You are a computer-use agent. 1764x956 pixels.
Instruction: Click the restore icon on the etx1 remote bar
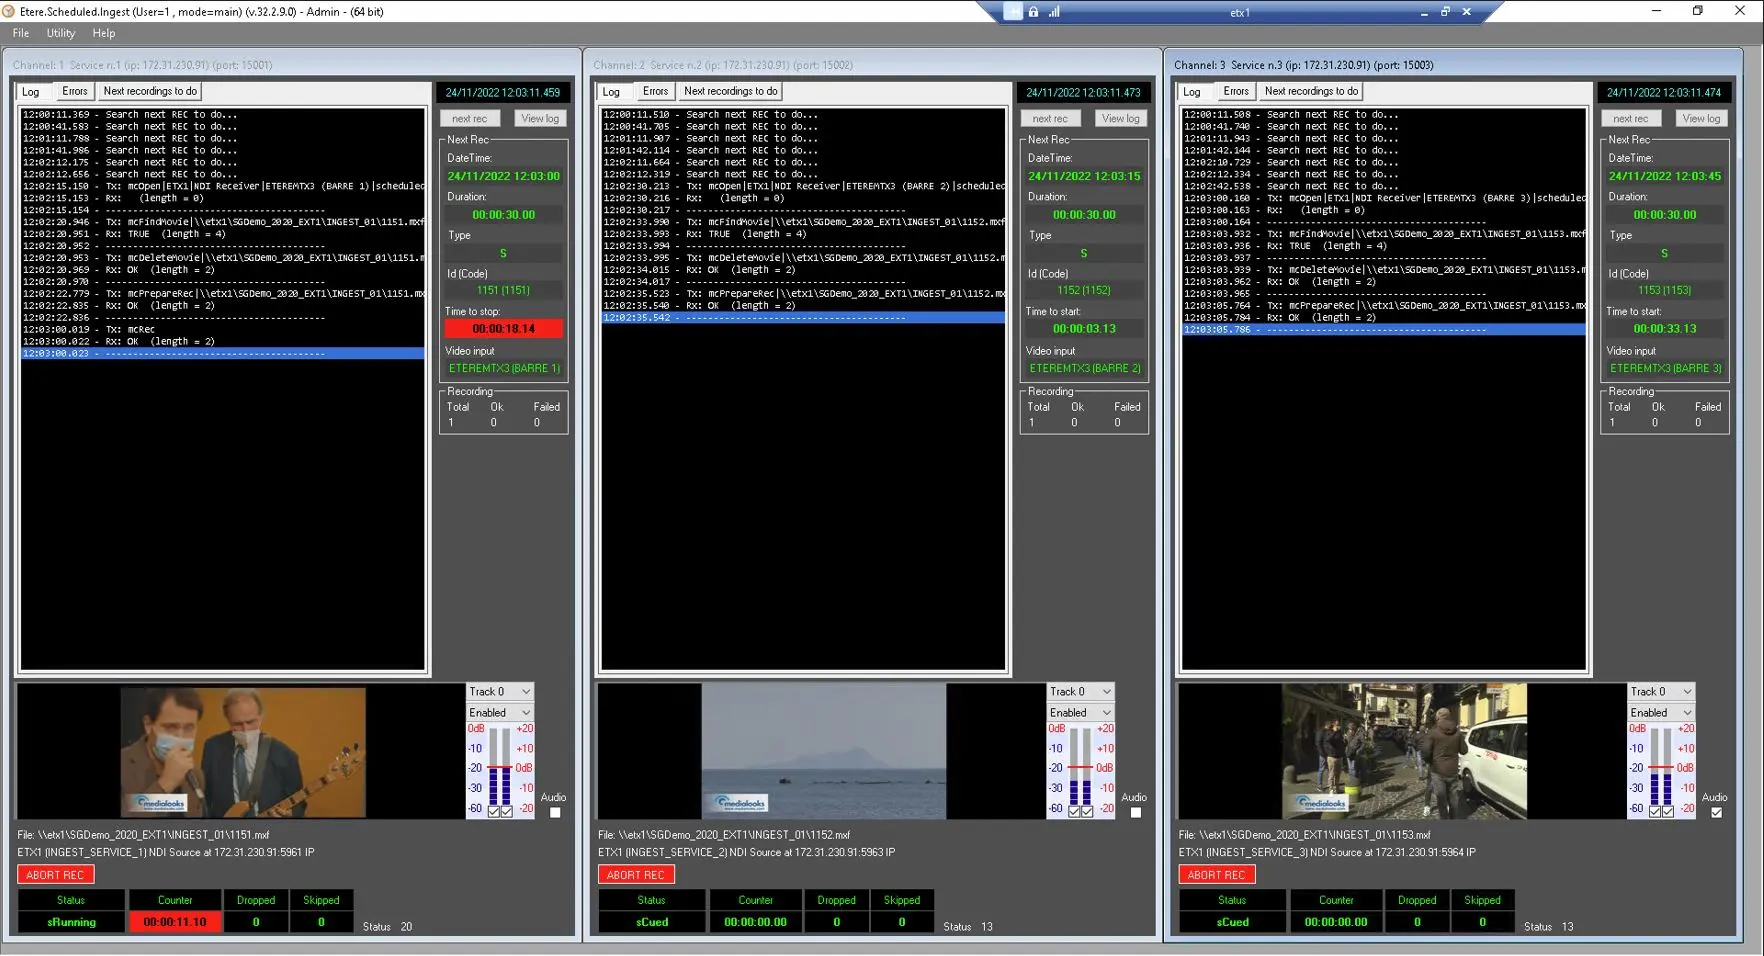click(1445, 12)
